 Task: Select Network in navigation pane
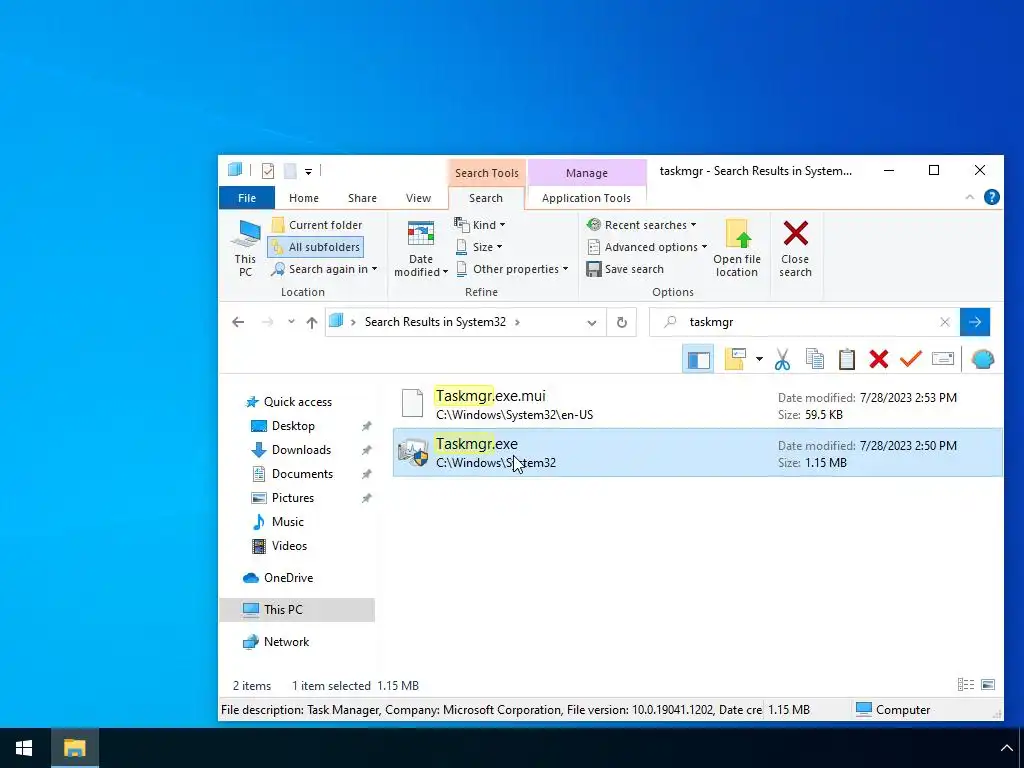pos(276,642)
